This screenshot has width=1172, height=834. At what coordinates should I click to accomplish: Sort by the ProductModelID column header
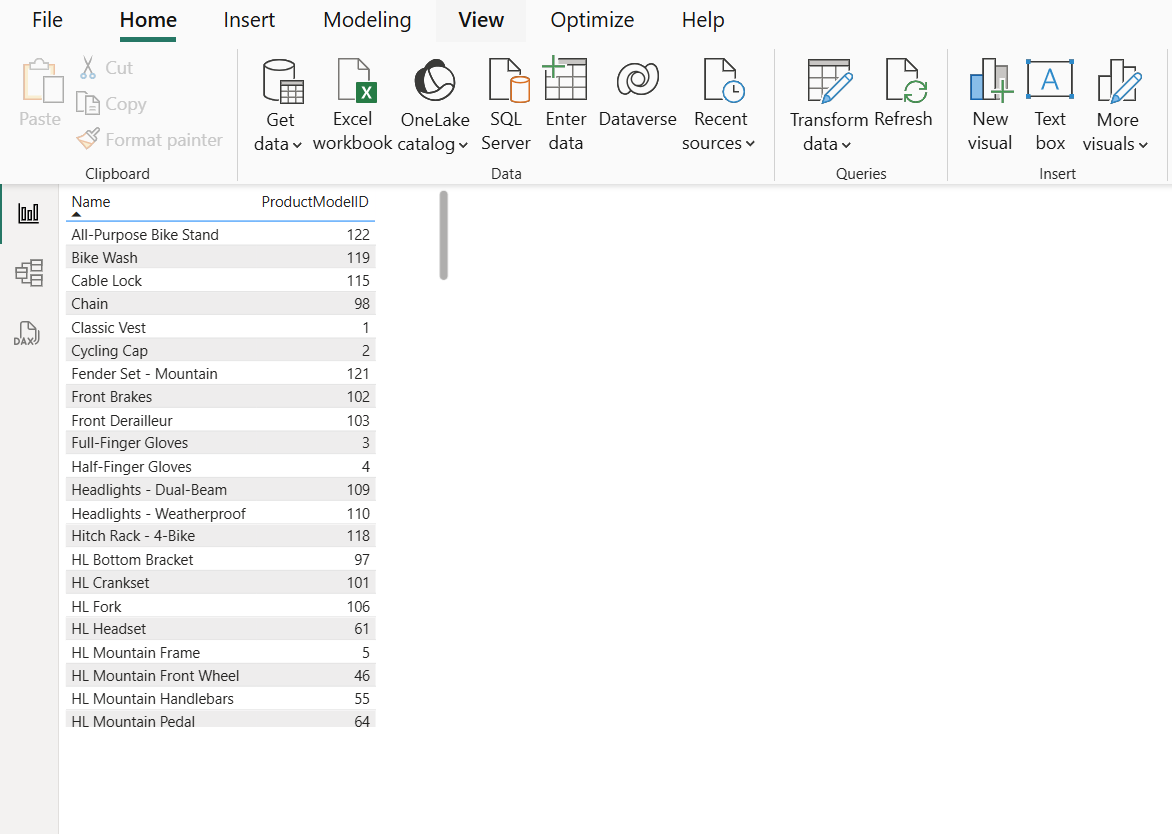coord(315,201)
